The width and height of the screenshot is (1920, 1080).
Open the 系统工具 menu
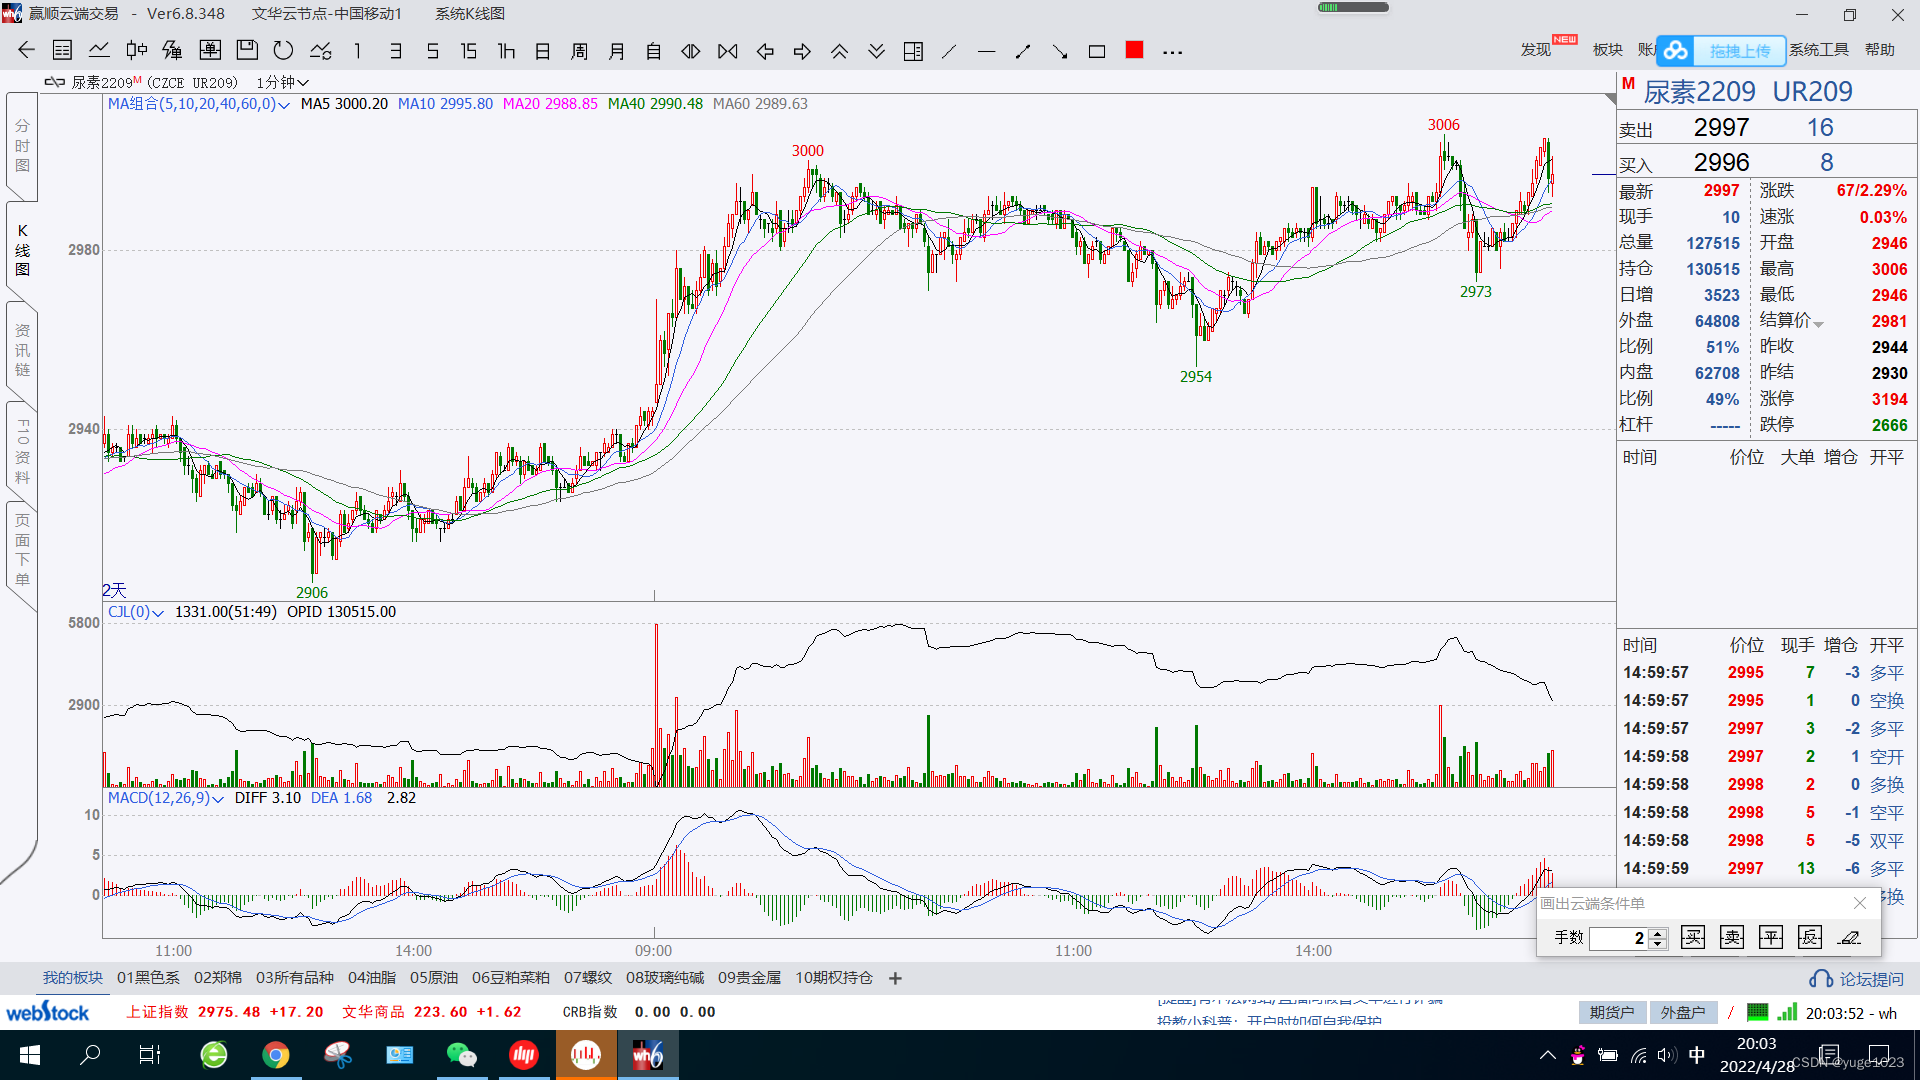pos(1819,50)
